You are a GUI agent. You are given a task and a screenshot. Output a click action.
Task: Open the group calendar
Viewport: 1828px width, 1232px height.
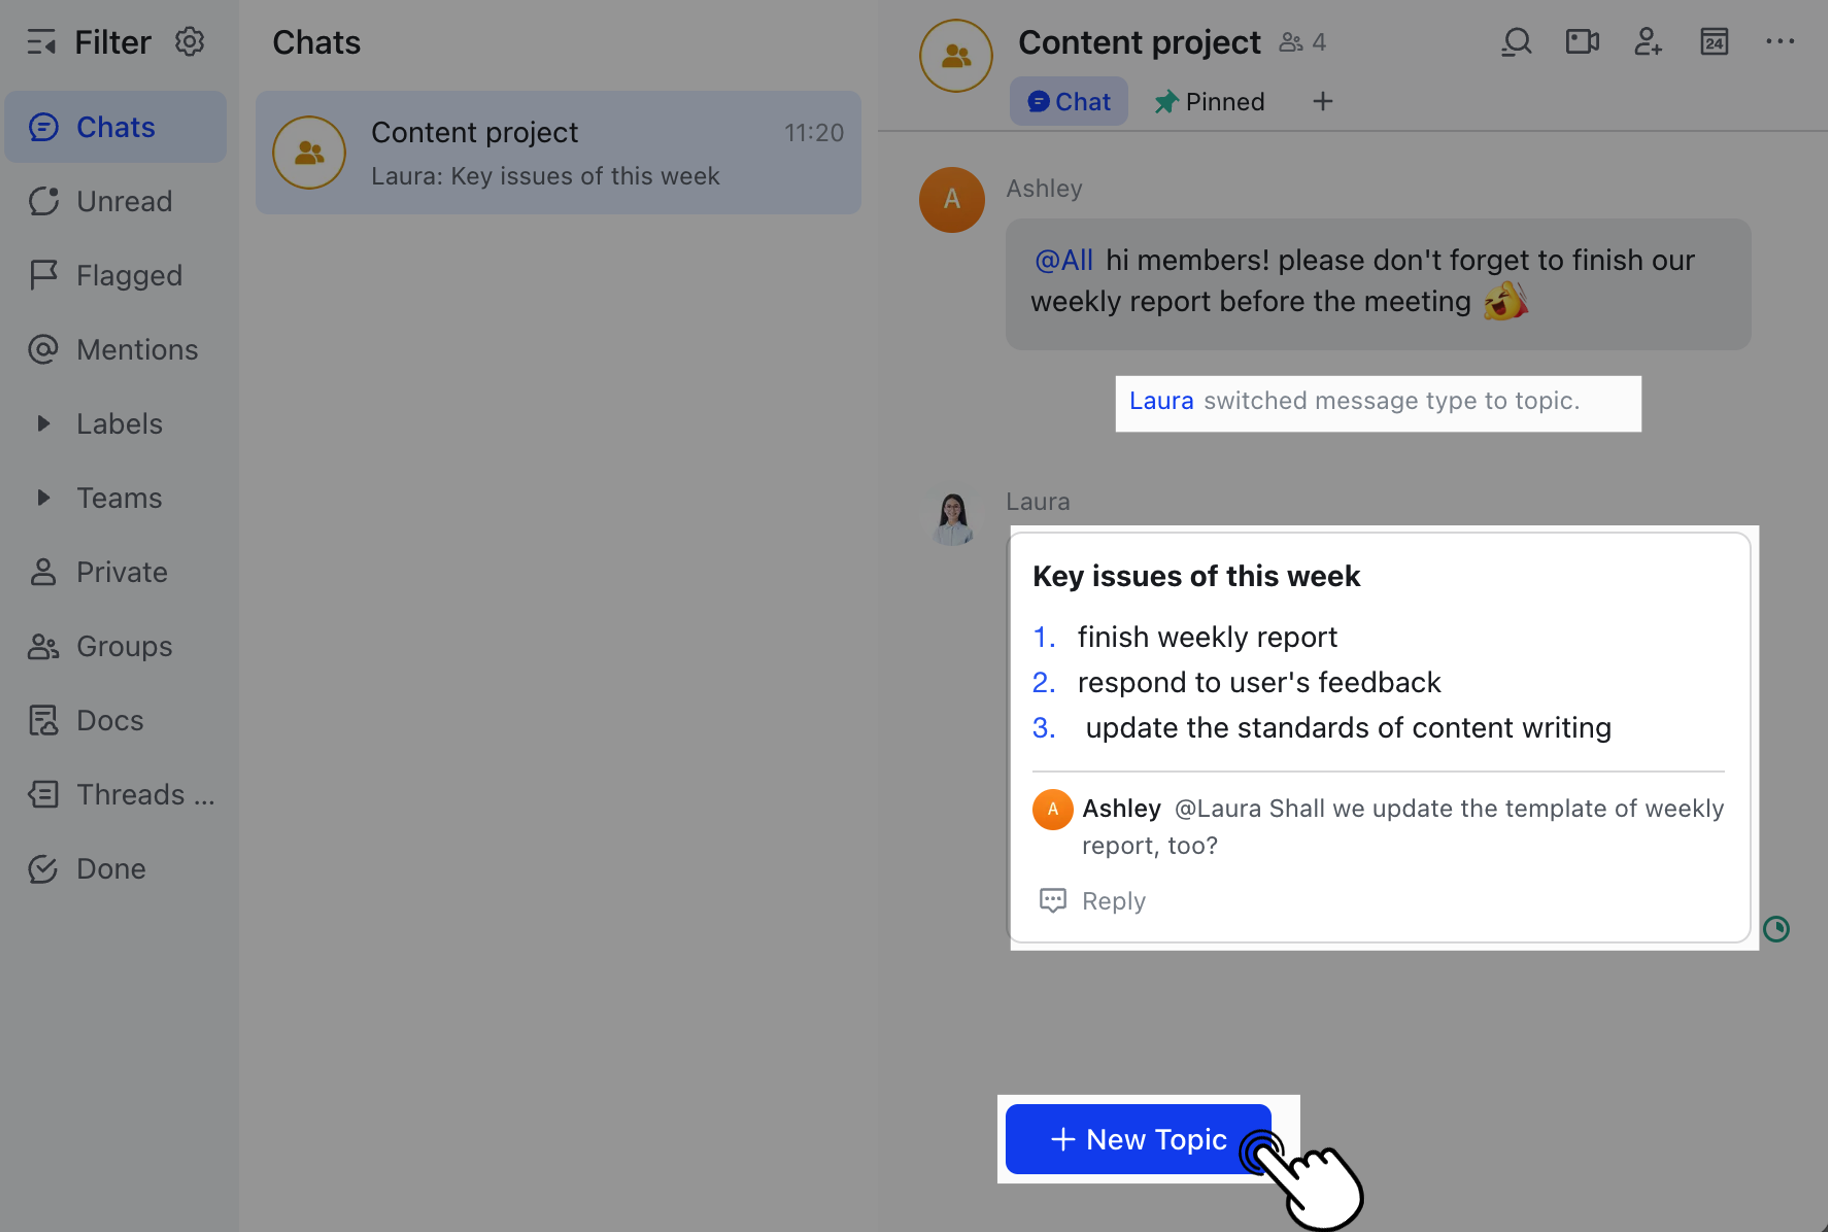pos(1714,42)
